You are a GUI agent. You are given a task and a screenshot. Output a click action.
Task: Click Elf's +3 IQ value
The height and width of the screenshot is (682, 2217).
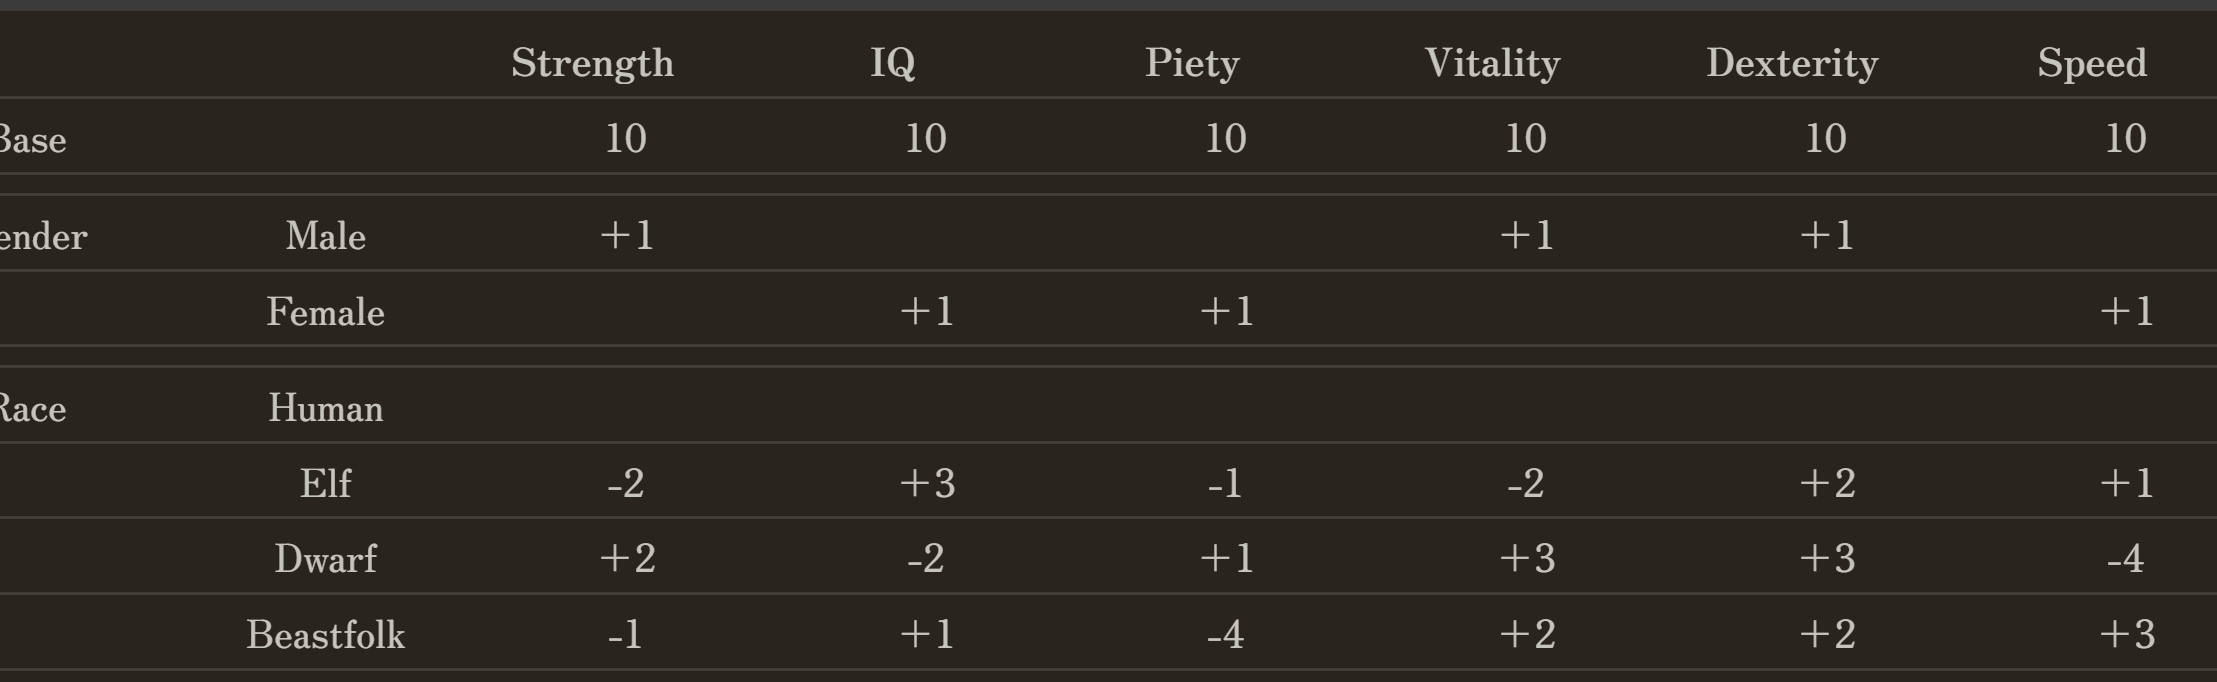click(927, 484)
